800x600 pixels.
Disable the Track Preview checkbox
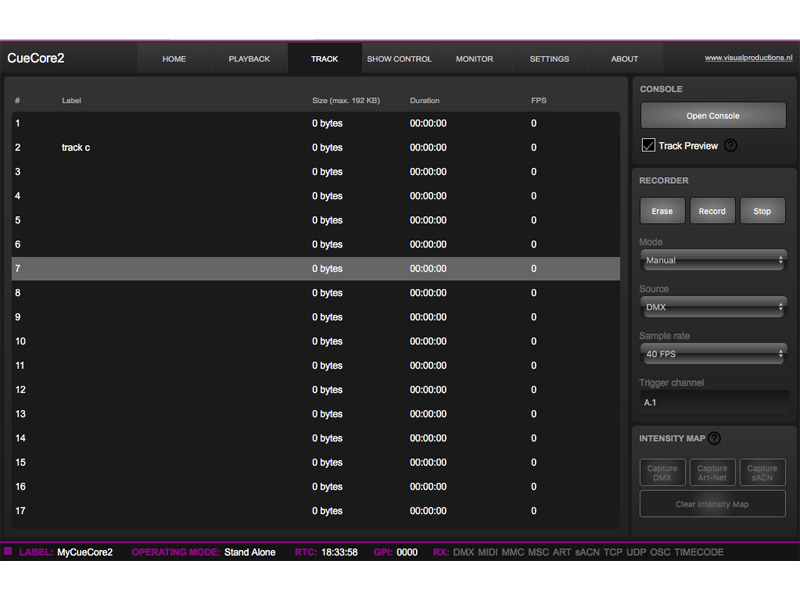pyautogui.click(x=648, y=144)
